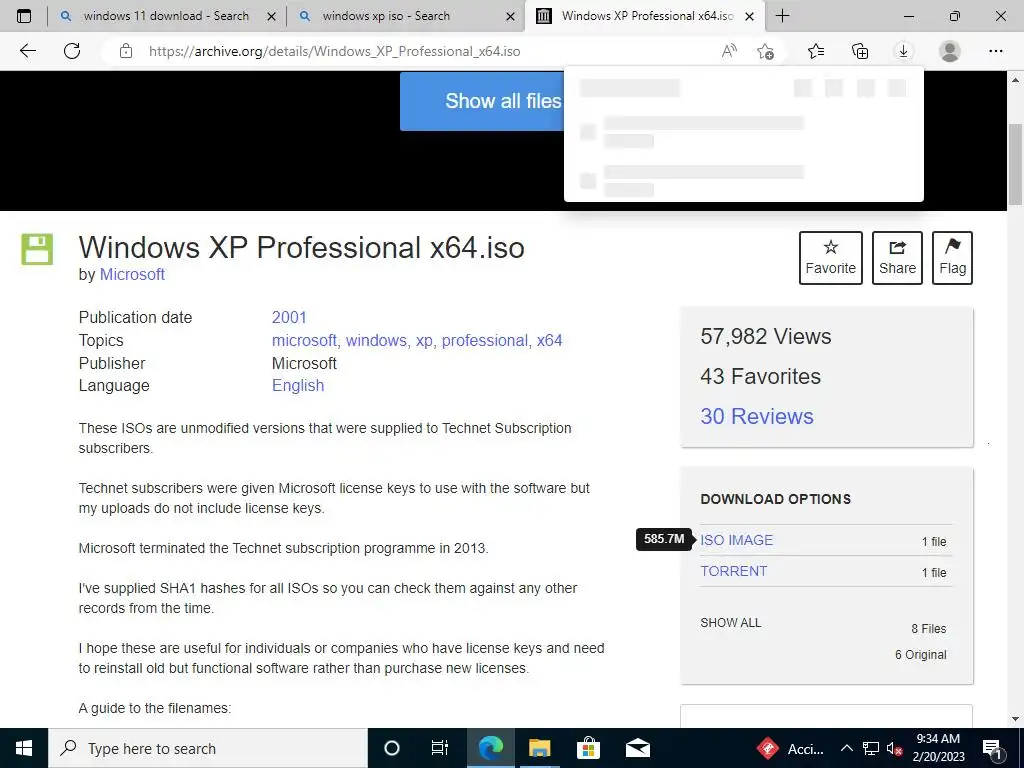Open Microsoft Store from the taskbar

pyautogui.click(x=588, y=748)
